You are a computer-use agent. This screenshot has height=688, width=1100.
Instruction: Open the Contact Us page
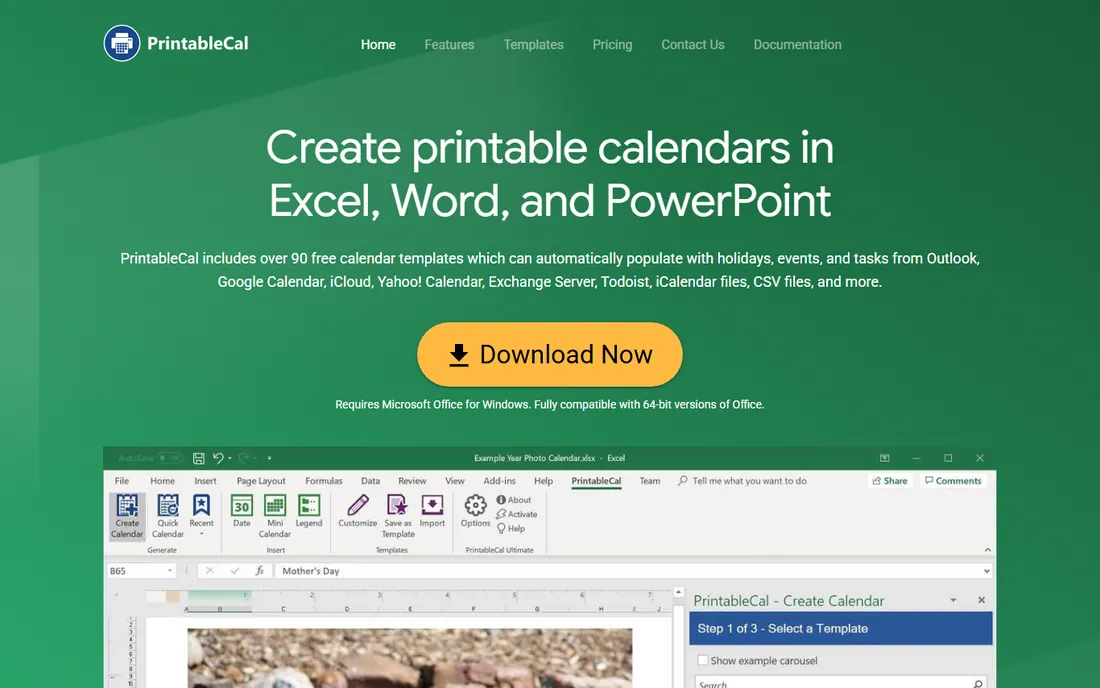(x=692, y=45)
